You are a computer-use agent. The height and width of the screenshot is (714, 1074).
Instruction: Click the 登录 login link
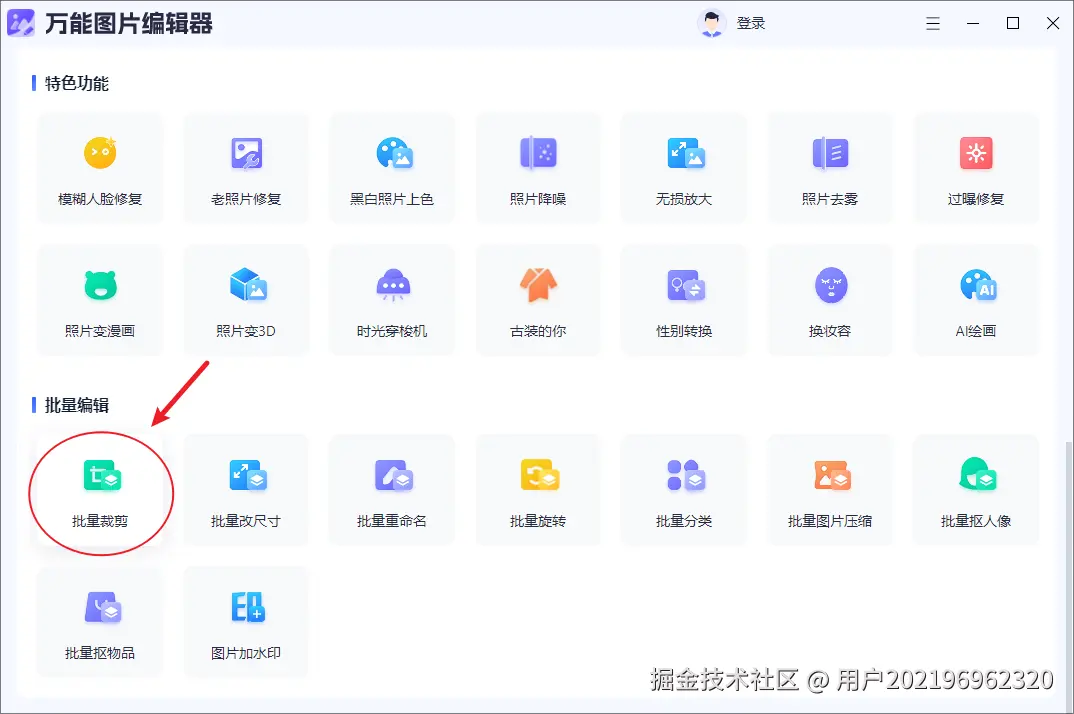click(751, 23)
